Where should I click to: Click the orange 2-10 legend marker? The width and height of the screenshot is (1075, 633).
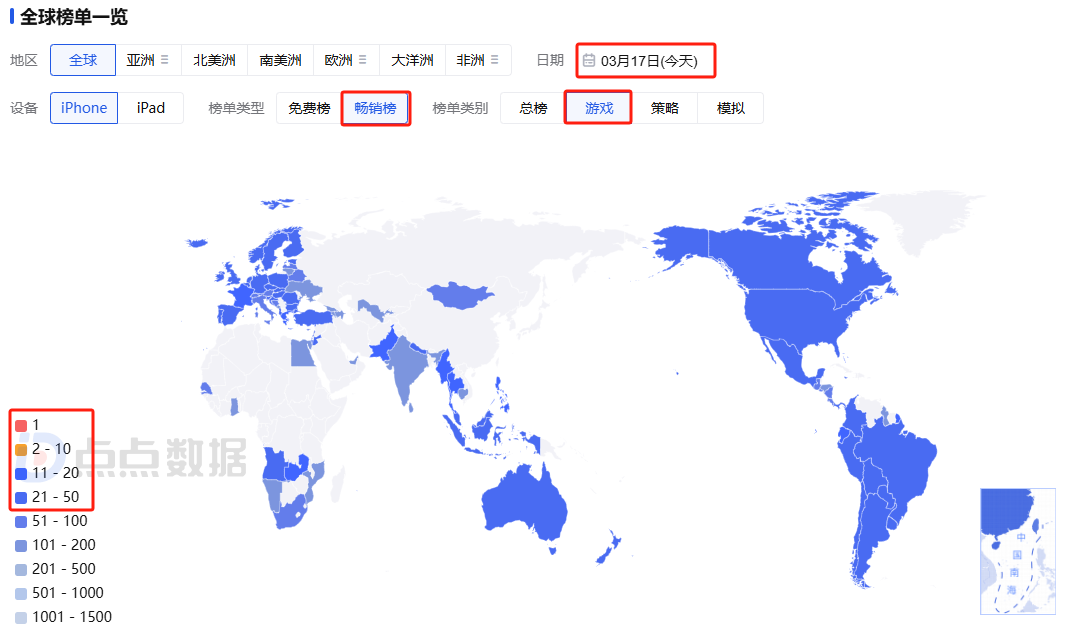23,448
